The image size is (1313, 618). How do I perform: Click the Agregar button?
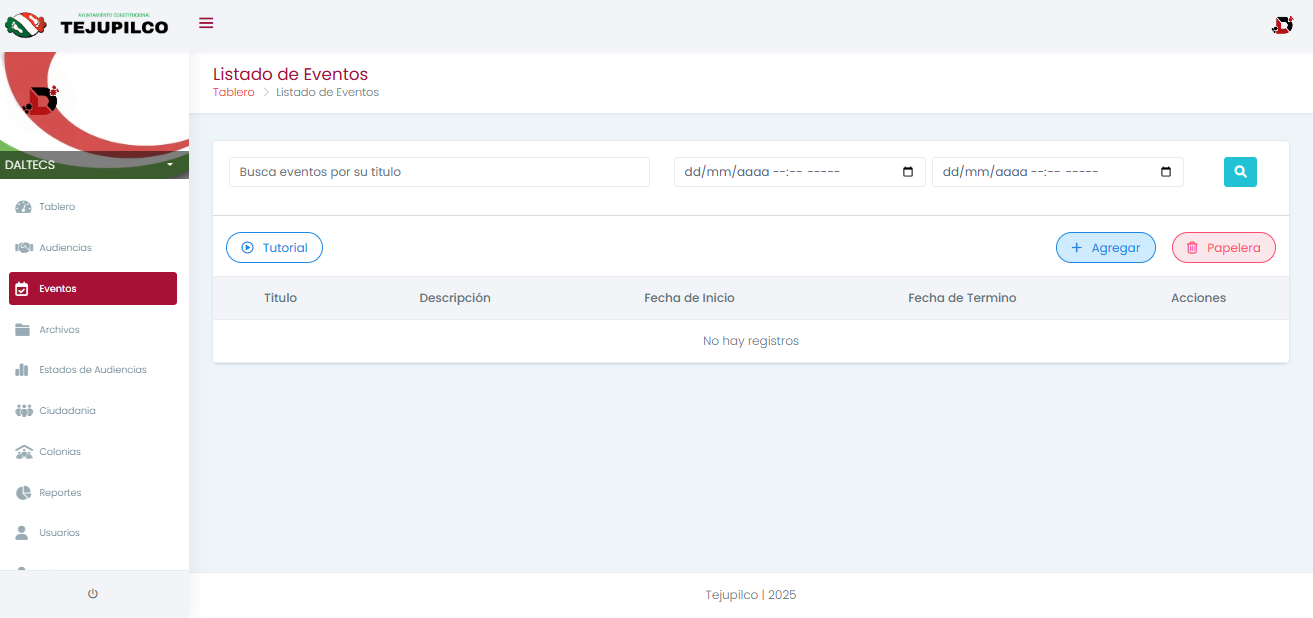tap(1105, 248)
